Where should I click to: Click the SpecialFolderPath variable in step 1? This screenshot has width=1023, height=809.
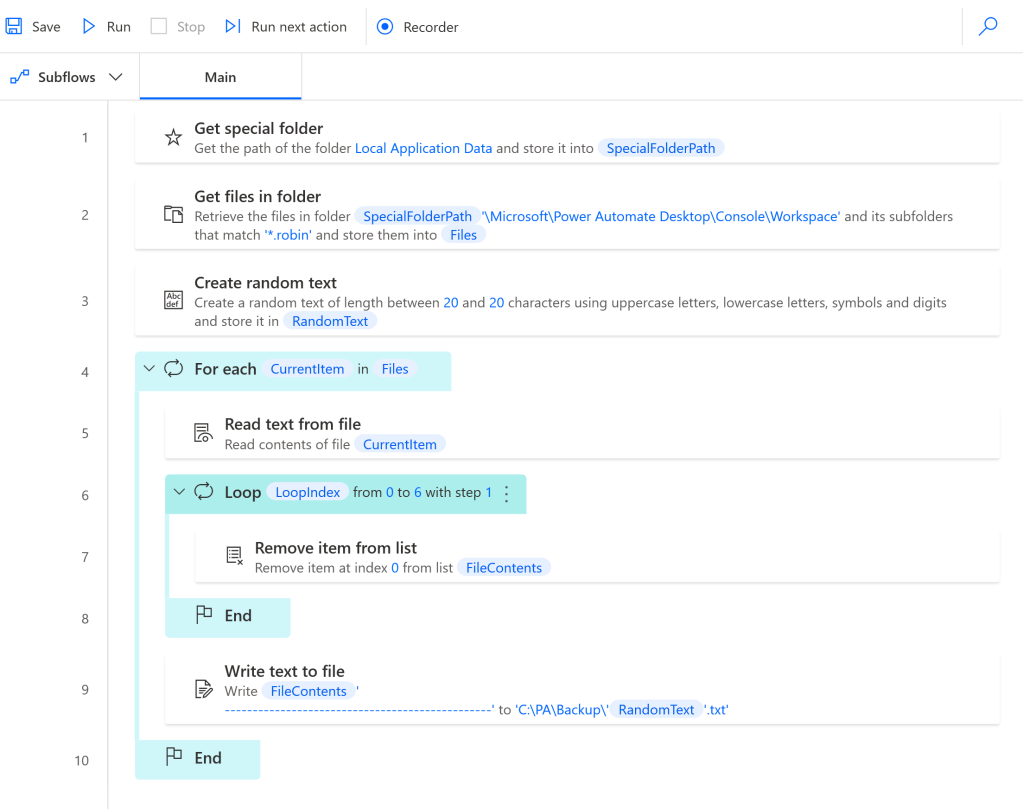661,148
